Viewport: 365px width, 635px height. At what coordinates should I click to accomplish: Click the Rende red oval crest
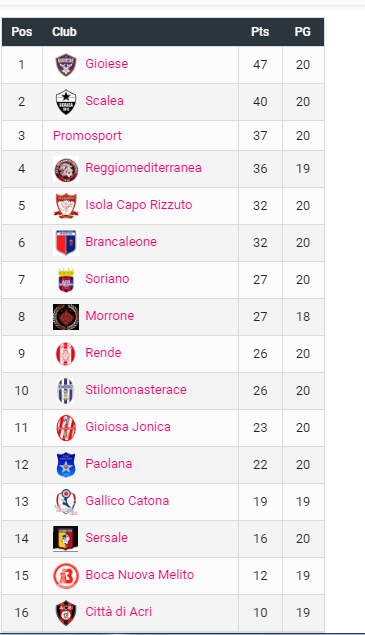tap(66, 354)
